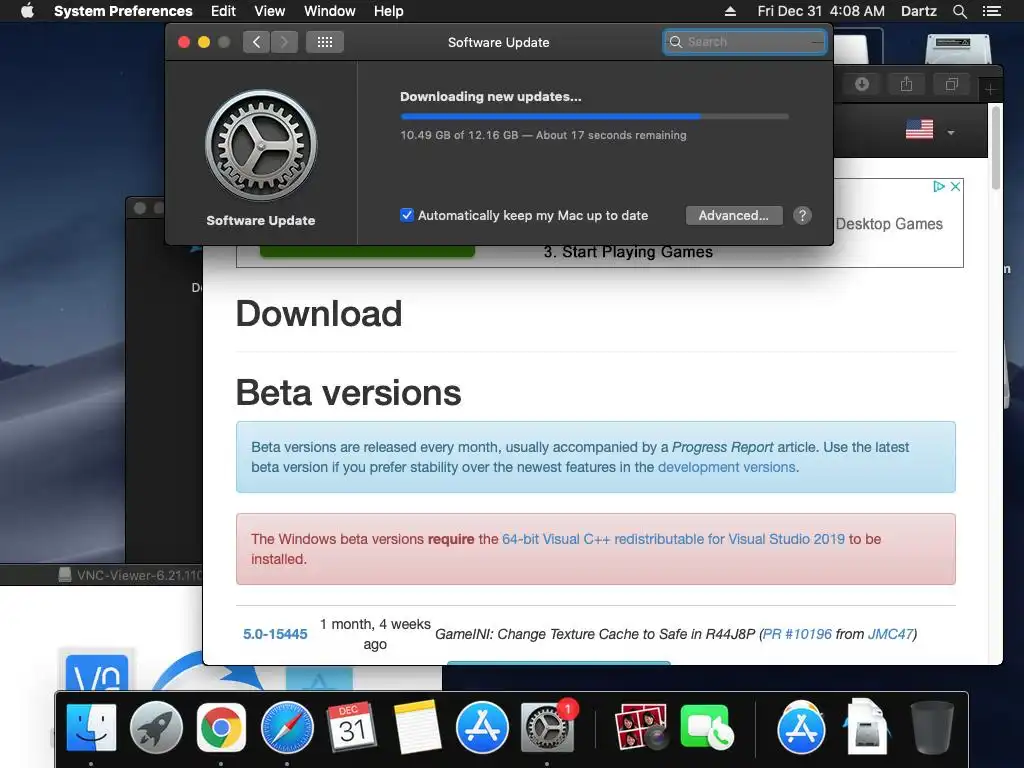Screen dimensions: 1024x768
Task: Launch Launchpad rocket icon in Dock
Action: (x=156, y=728)
